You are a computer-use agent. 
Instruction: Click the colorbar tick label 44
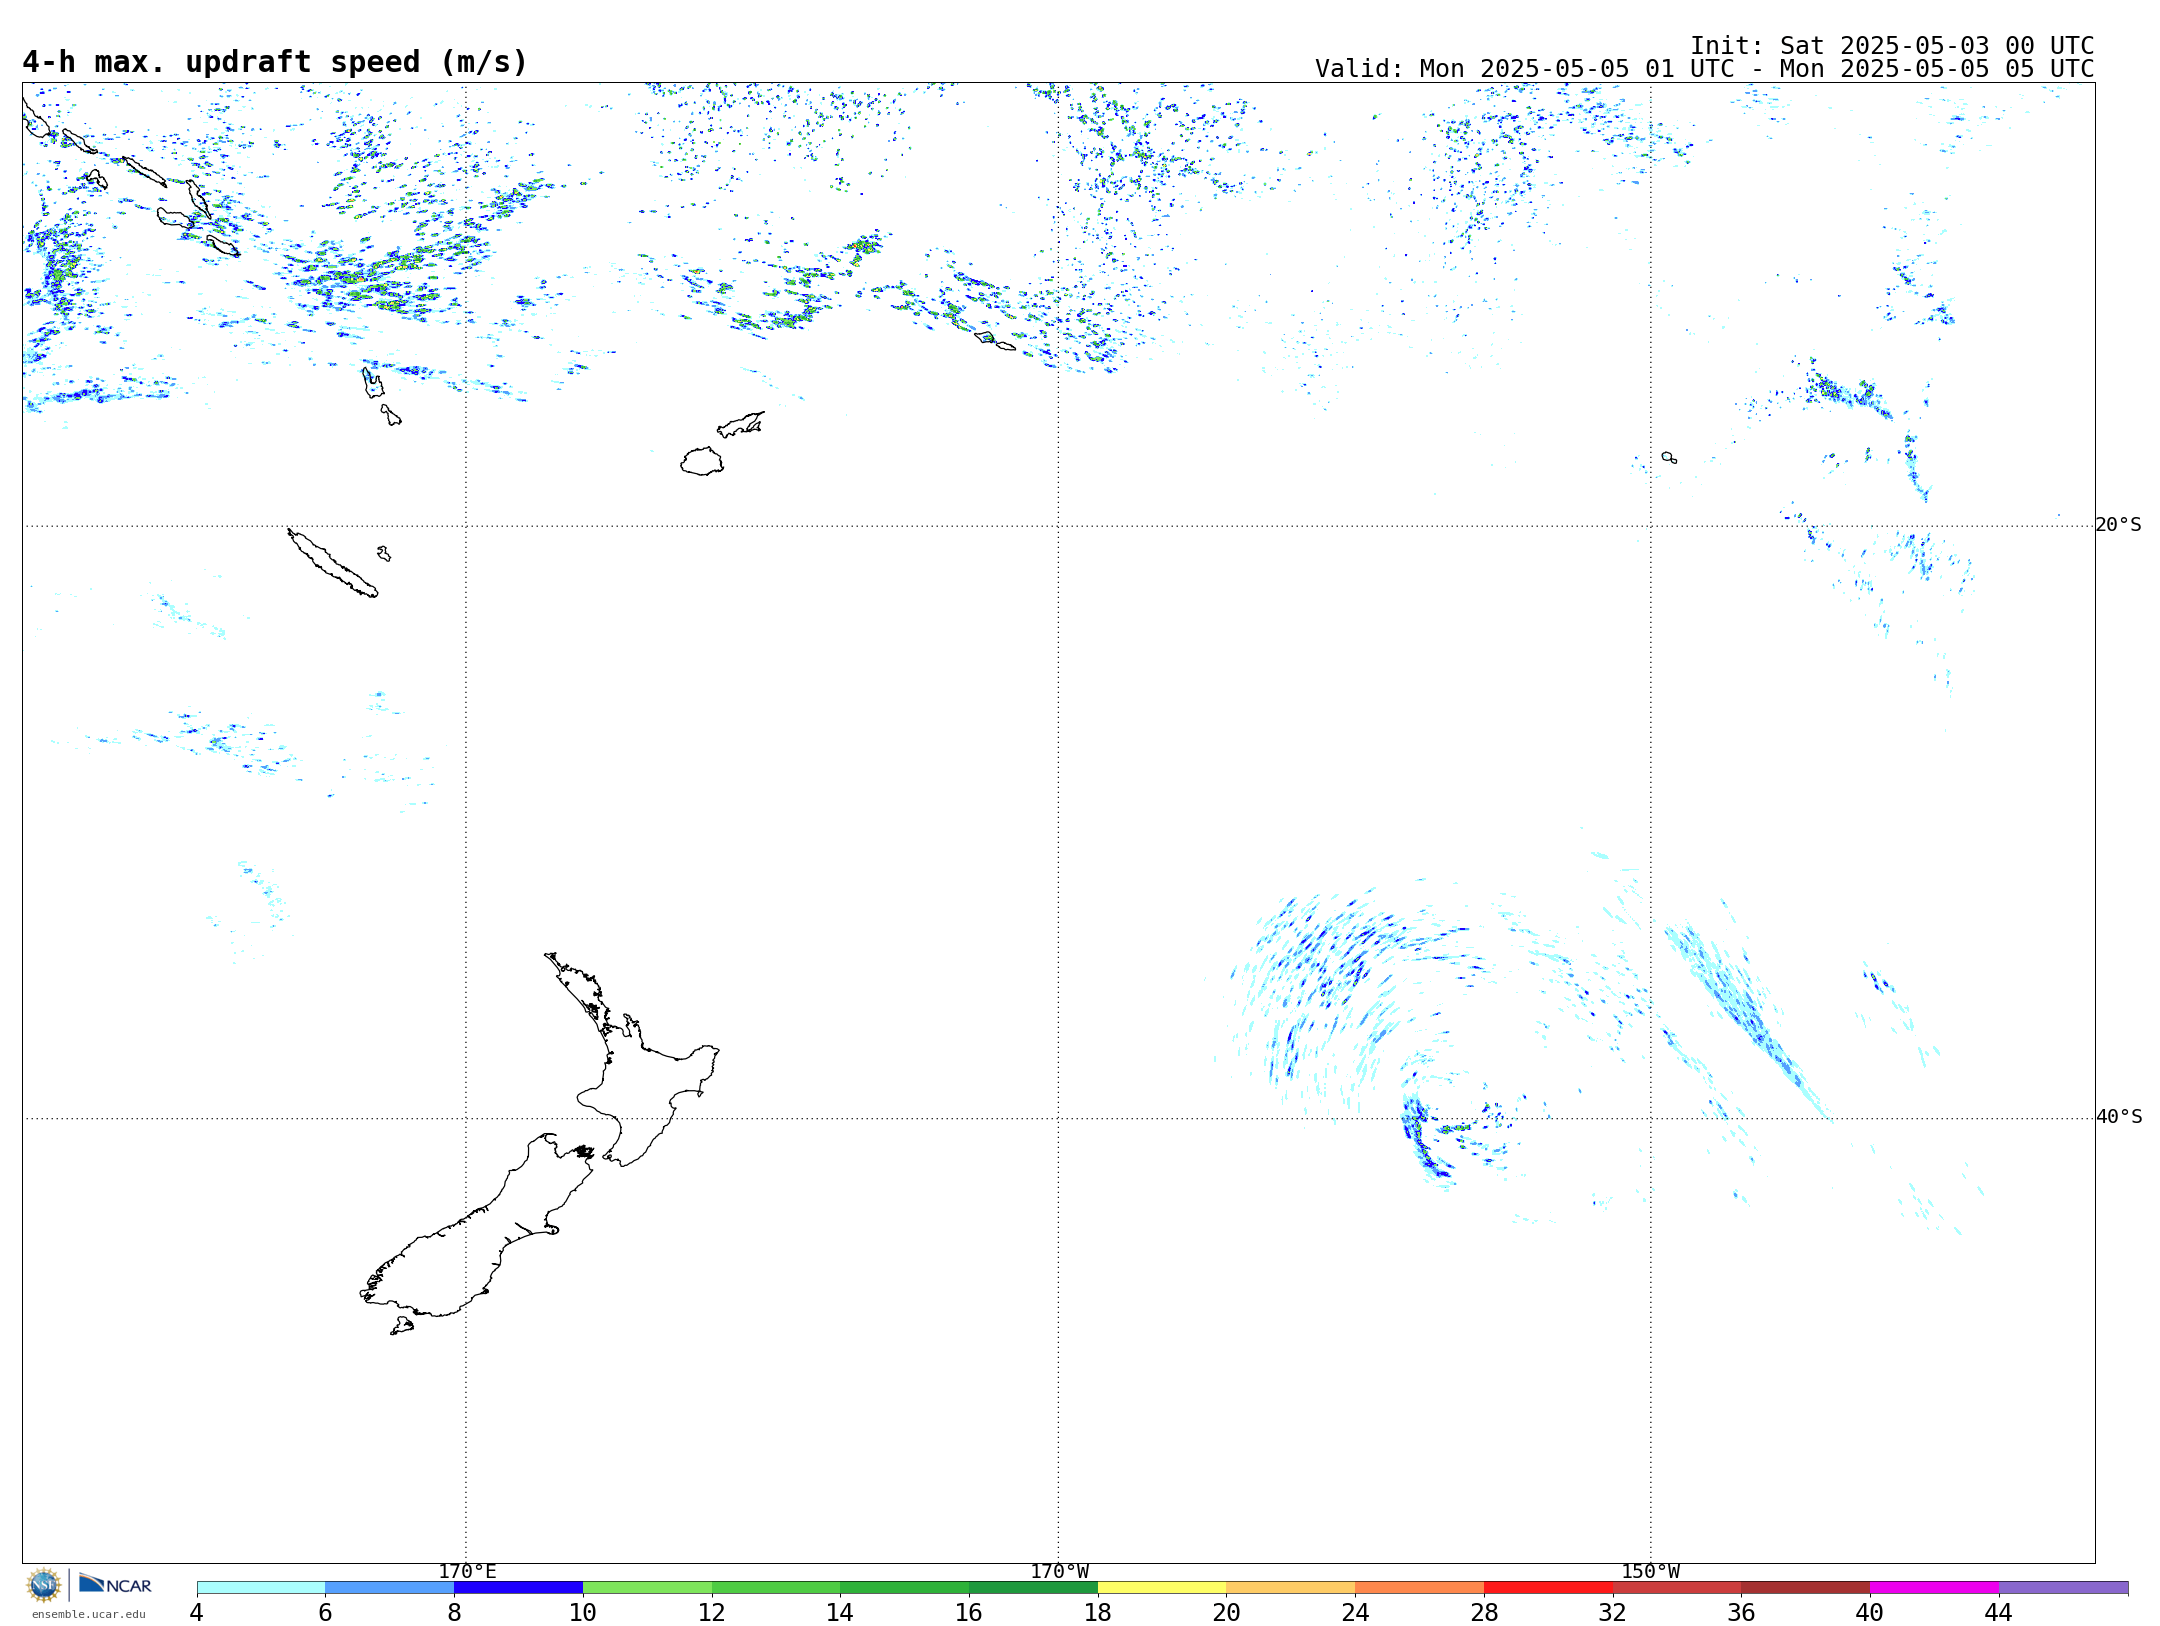click(x=1999, y=1613)
